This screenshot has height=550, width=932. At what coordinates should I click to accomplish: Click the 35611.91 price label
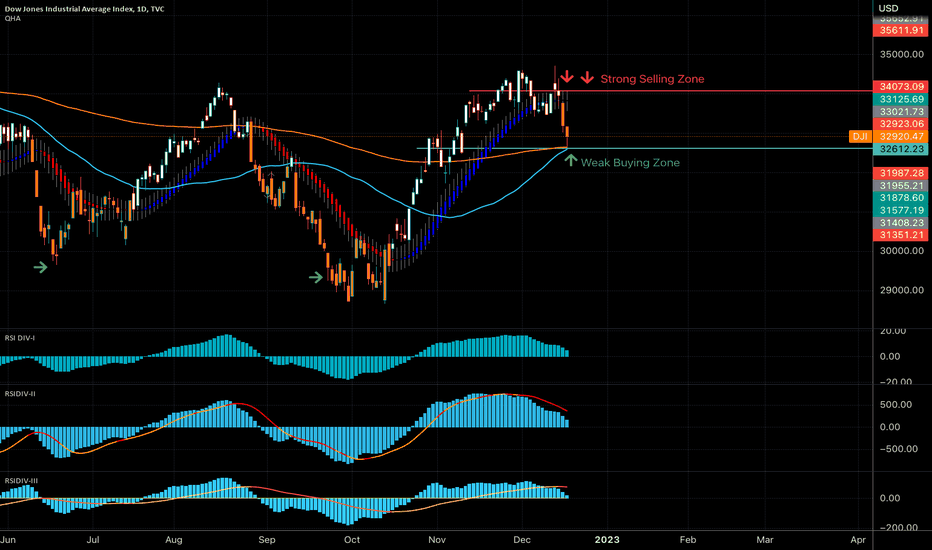coord(900,30)
